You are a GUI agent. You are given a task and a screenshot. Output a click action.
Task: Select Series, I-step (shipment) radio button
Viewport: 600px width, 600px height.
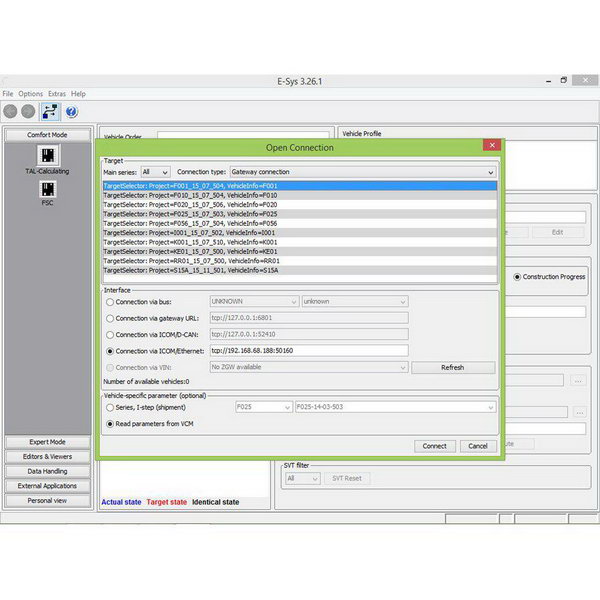[x=110, y=408]
